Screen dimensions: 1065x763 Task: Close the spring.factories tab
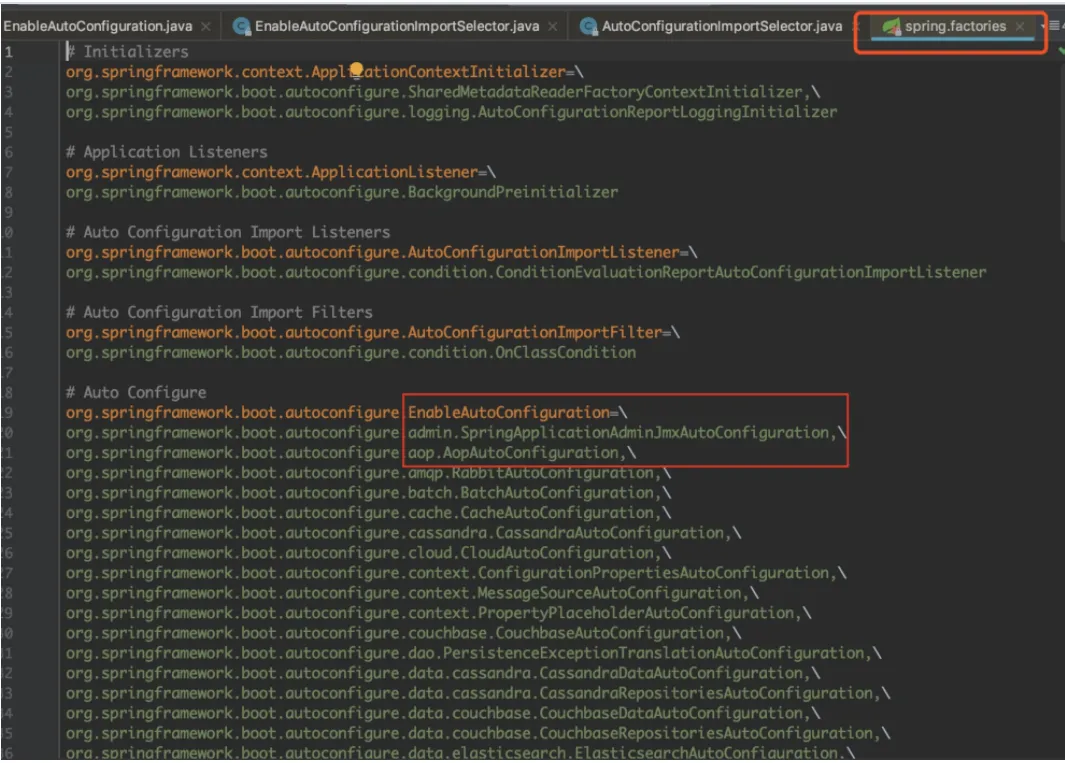[x=1019, y=26]
